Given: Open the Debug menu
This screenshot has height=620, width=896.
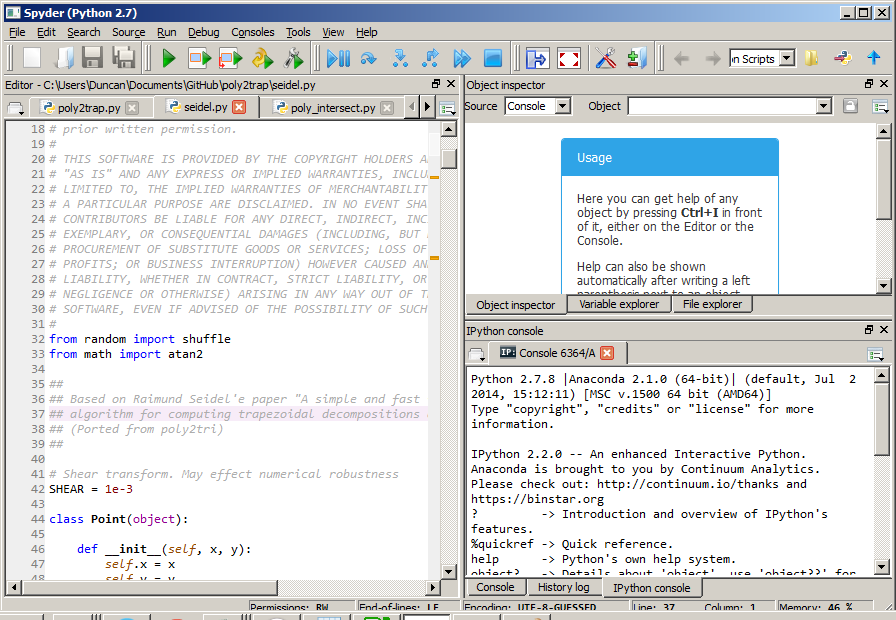Looking at the screenshot, I should pos(203,32).
